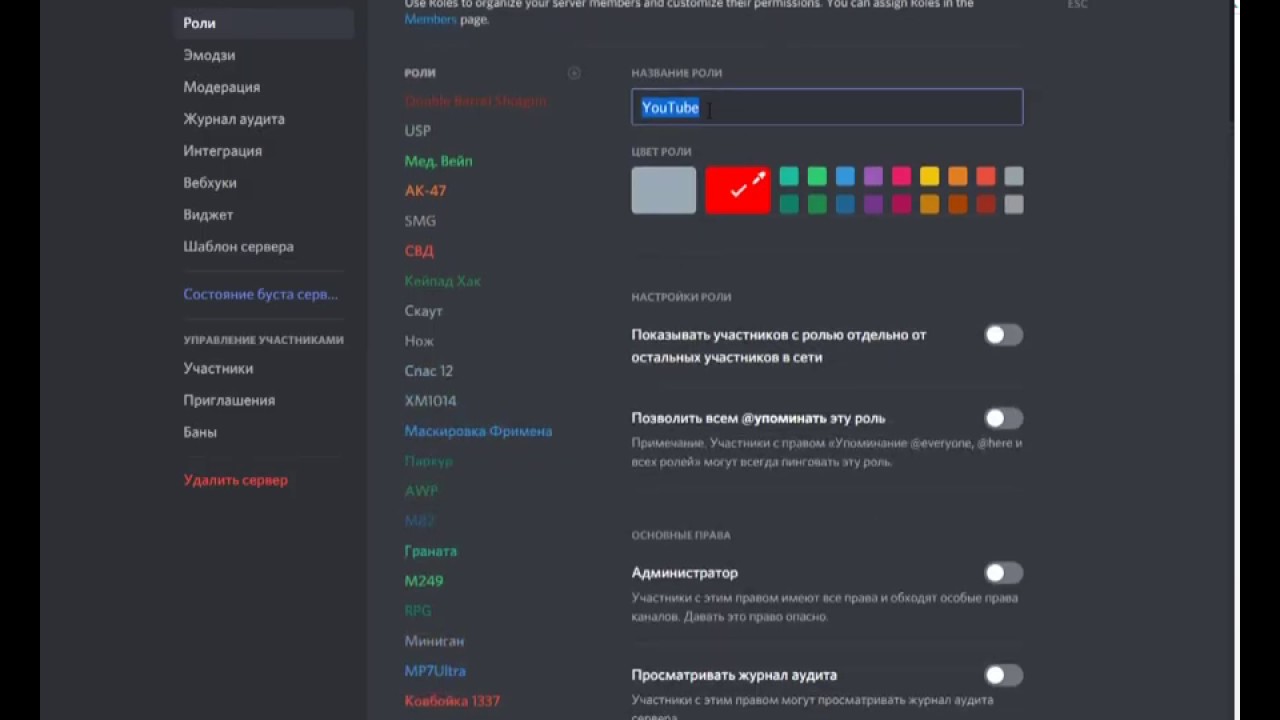
Task: Choose the light blue swatch in the top row
Action: [845, 176]
